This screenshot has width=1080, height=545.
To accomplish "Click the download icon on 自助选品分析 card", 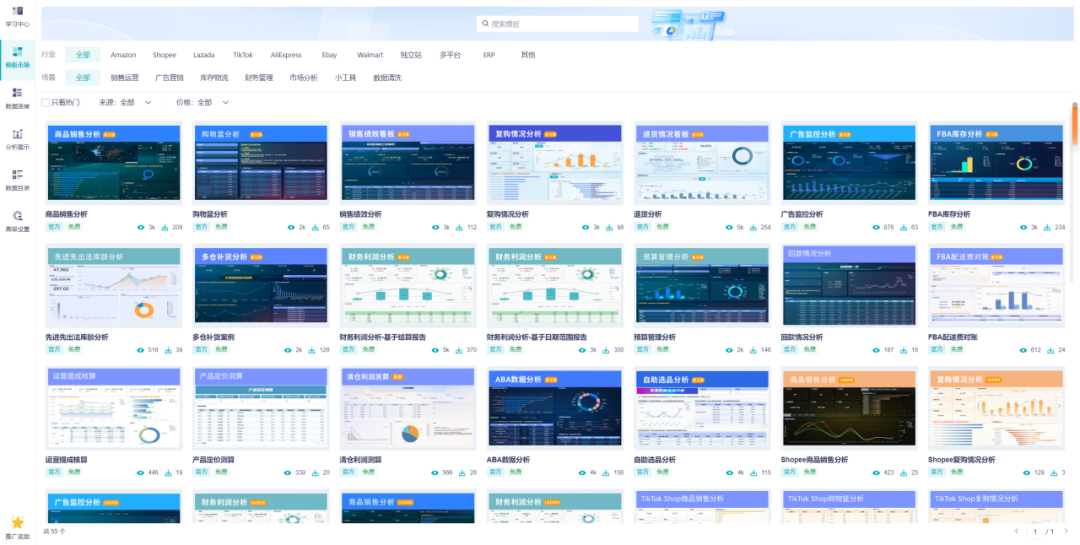I will (754, 473).
